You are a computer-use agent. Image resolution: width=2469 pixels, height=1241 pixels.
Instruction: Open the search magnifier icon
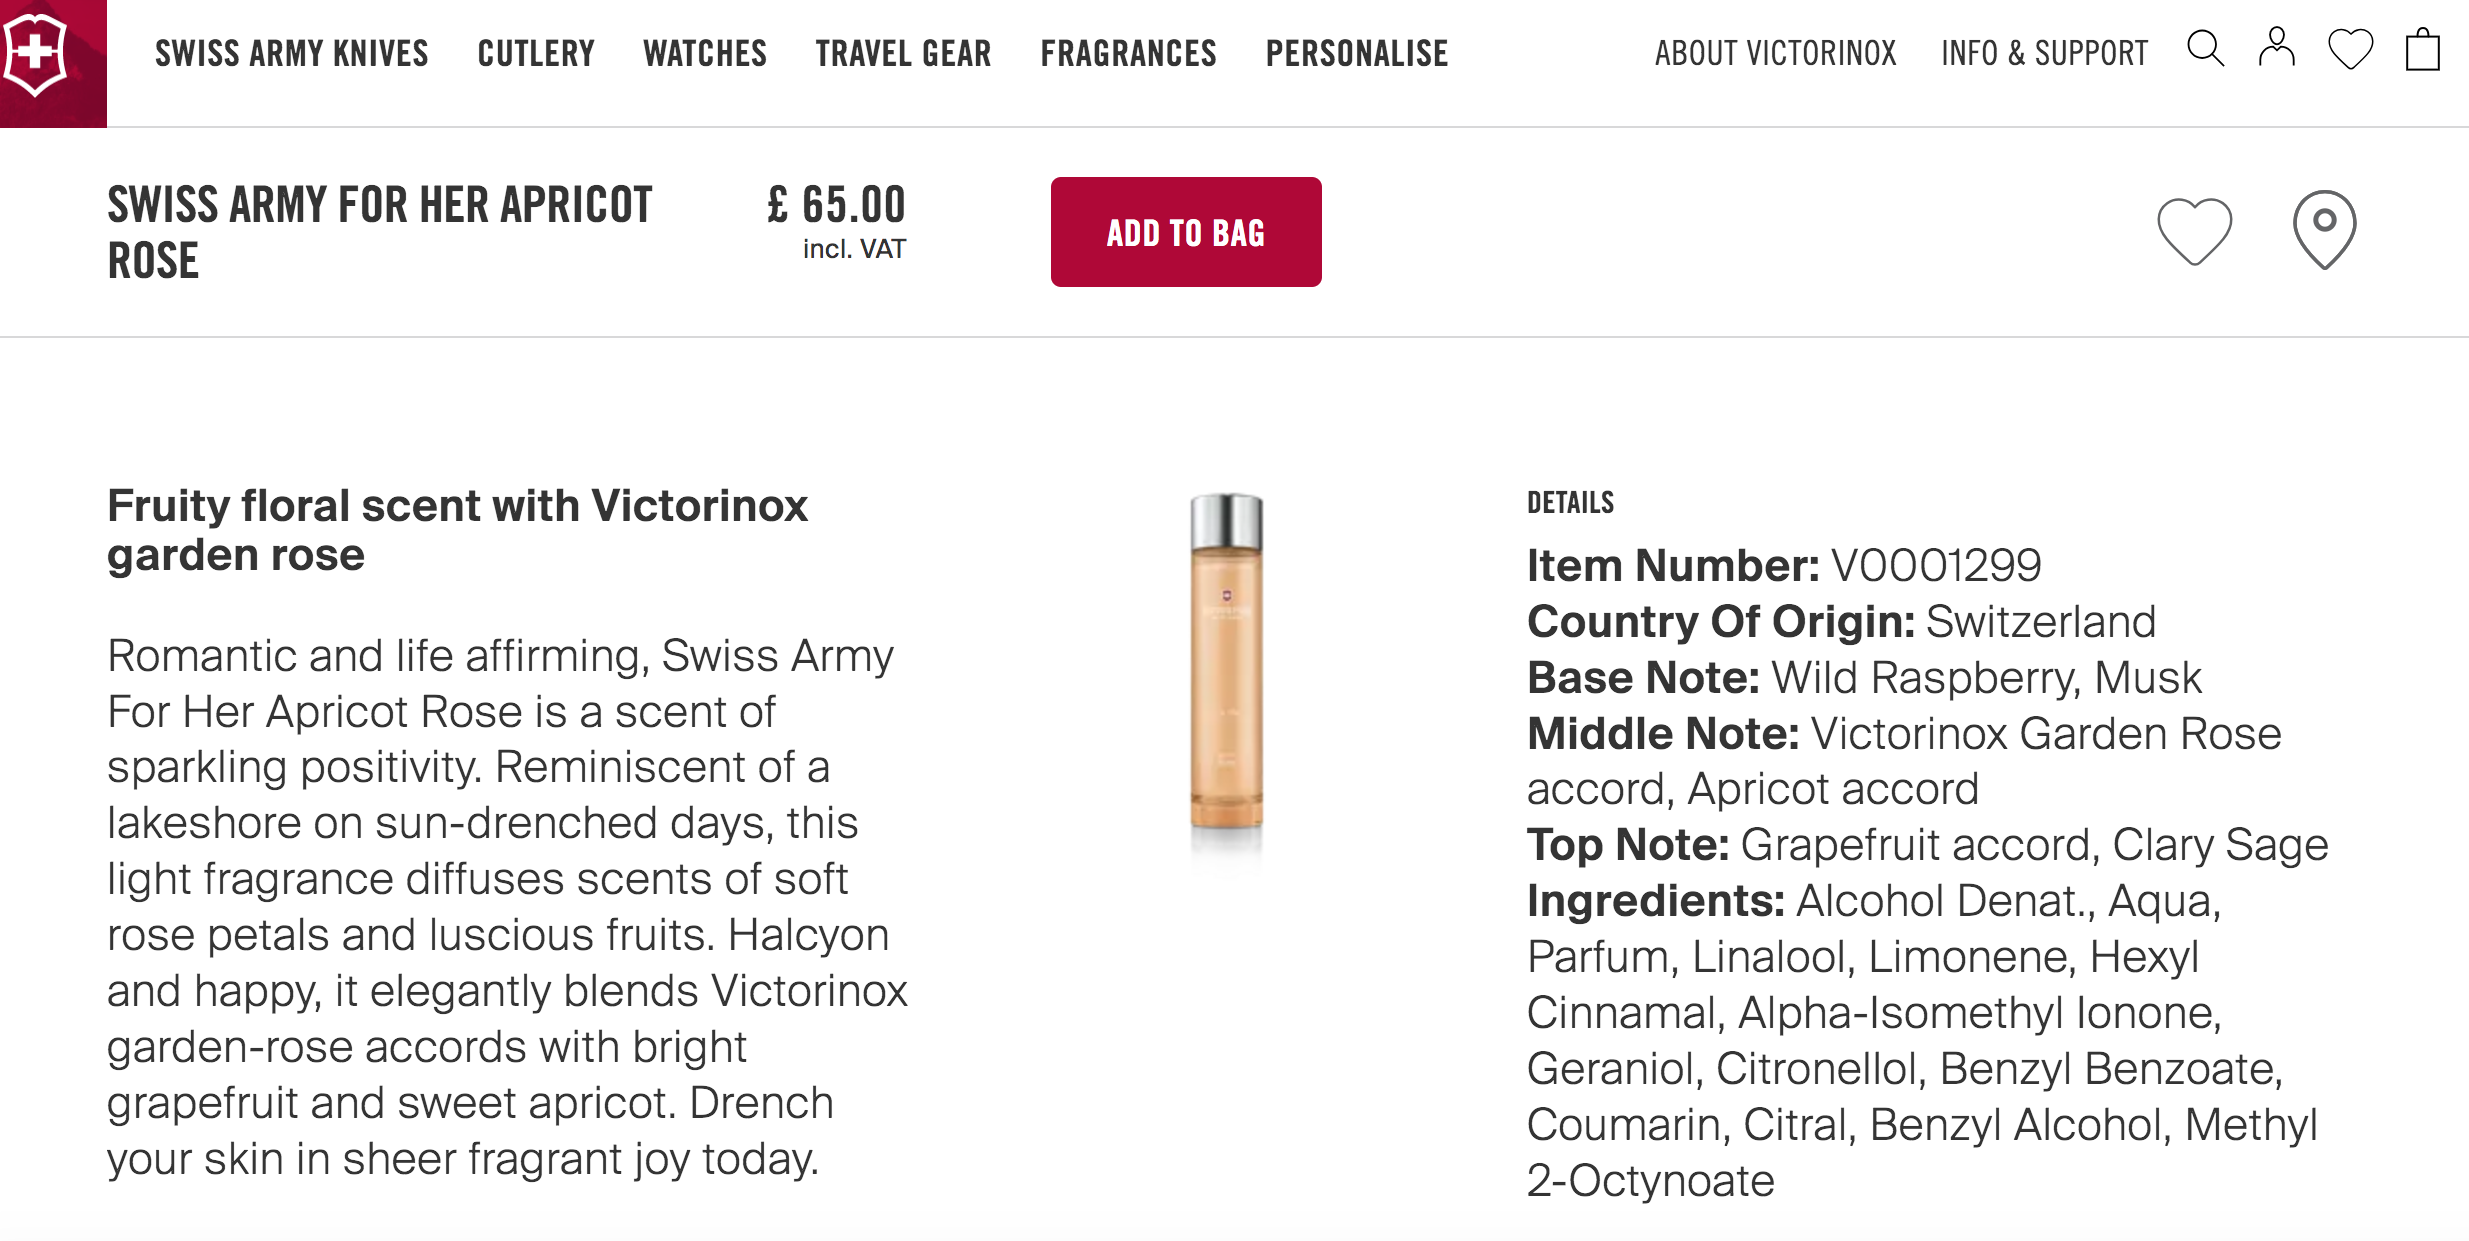pos(2204,49)
